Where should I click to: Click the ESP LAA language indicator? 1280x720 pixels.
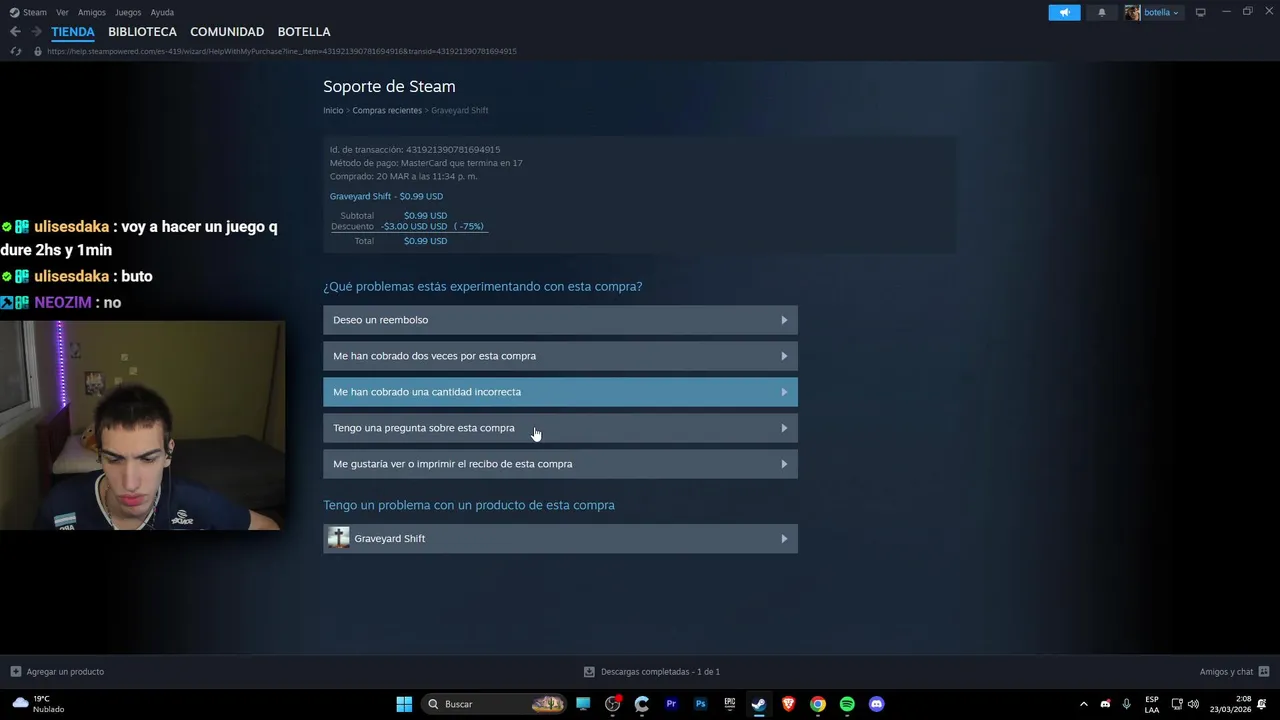tap(1152, 704)
